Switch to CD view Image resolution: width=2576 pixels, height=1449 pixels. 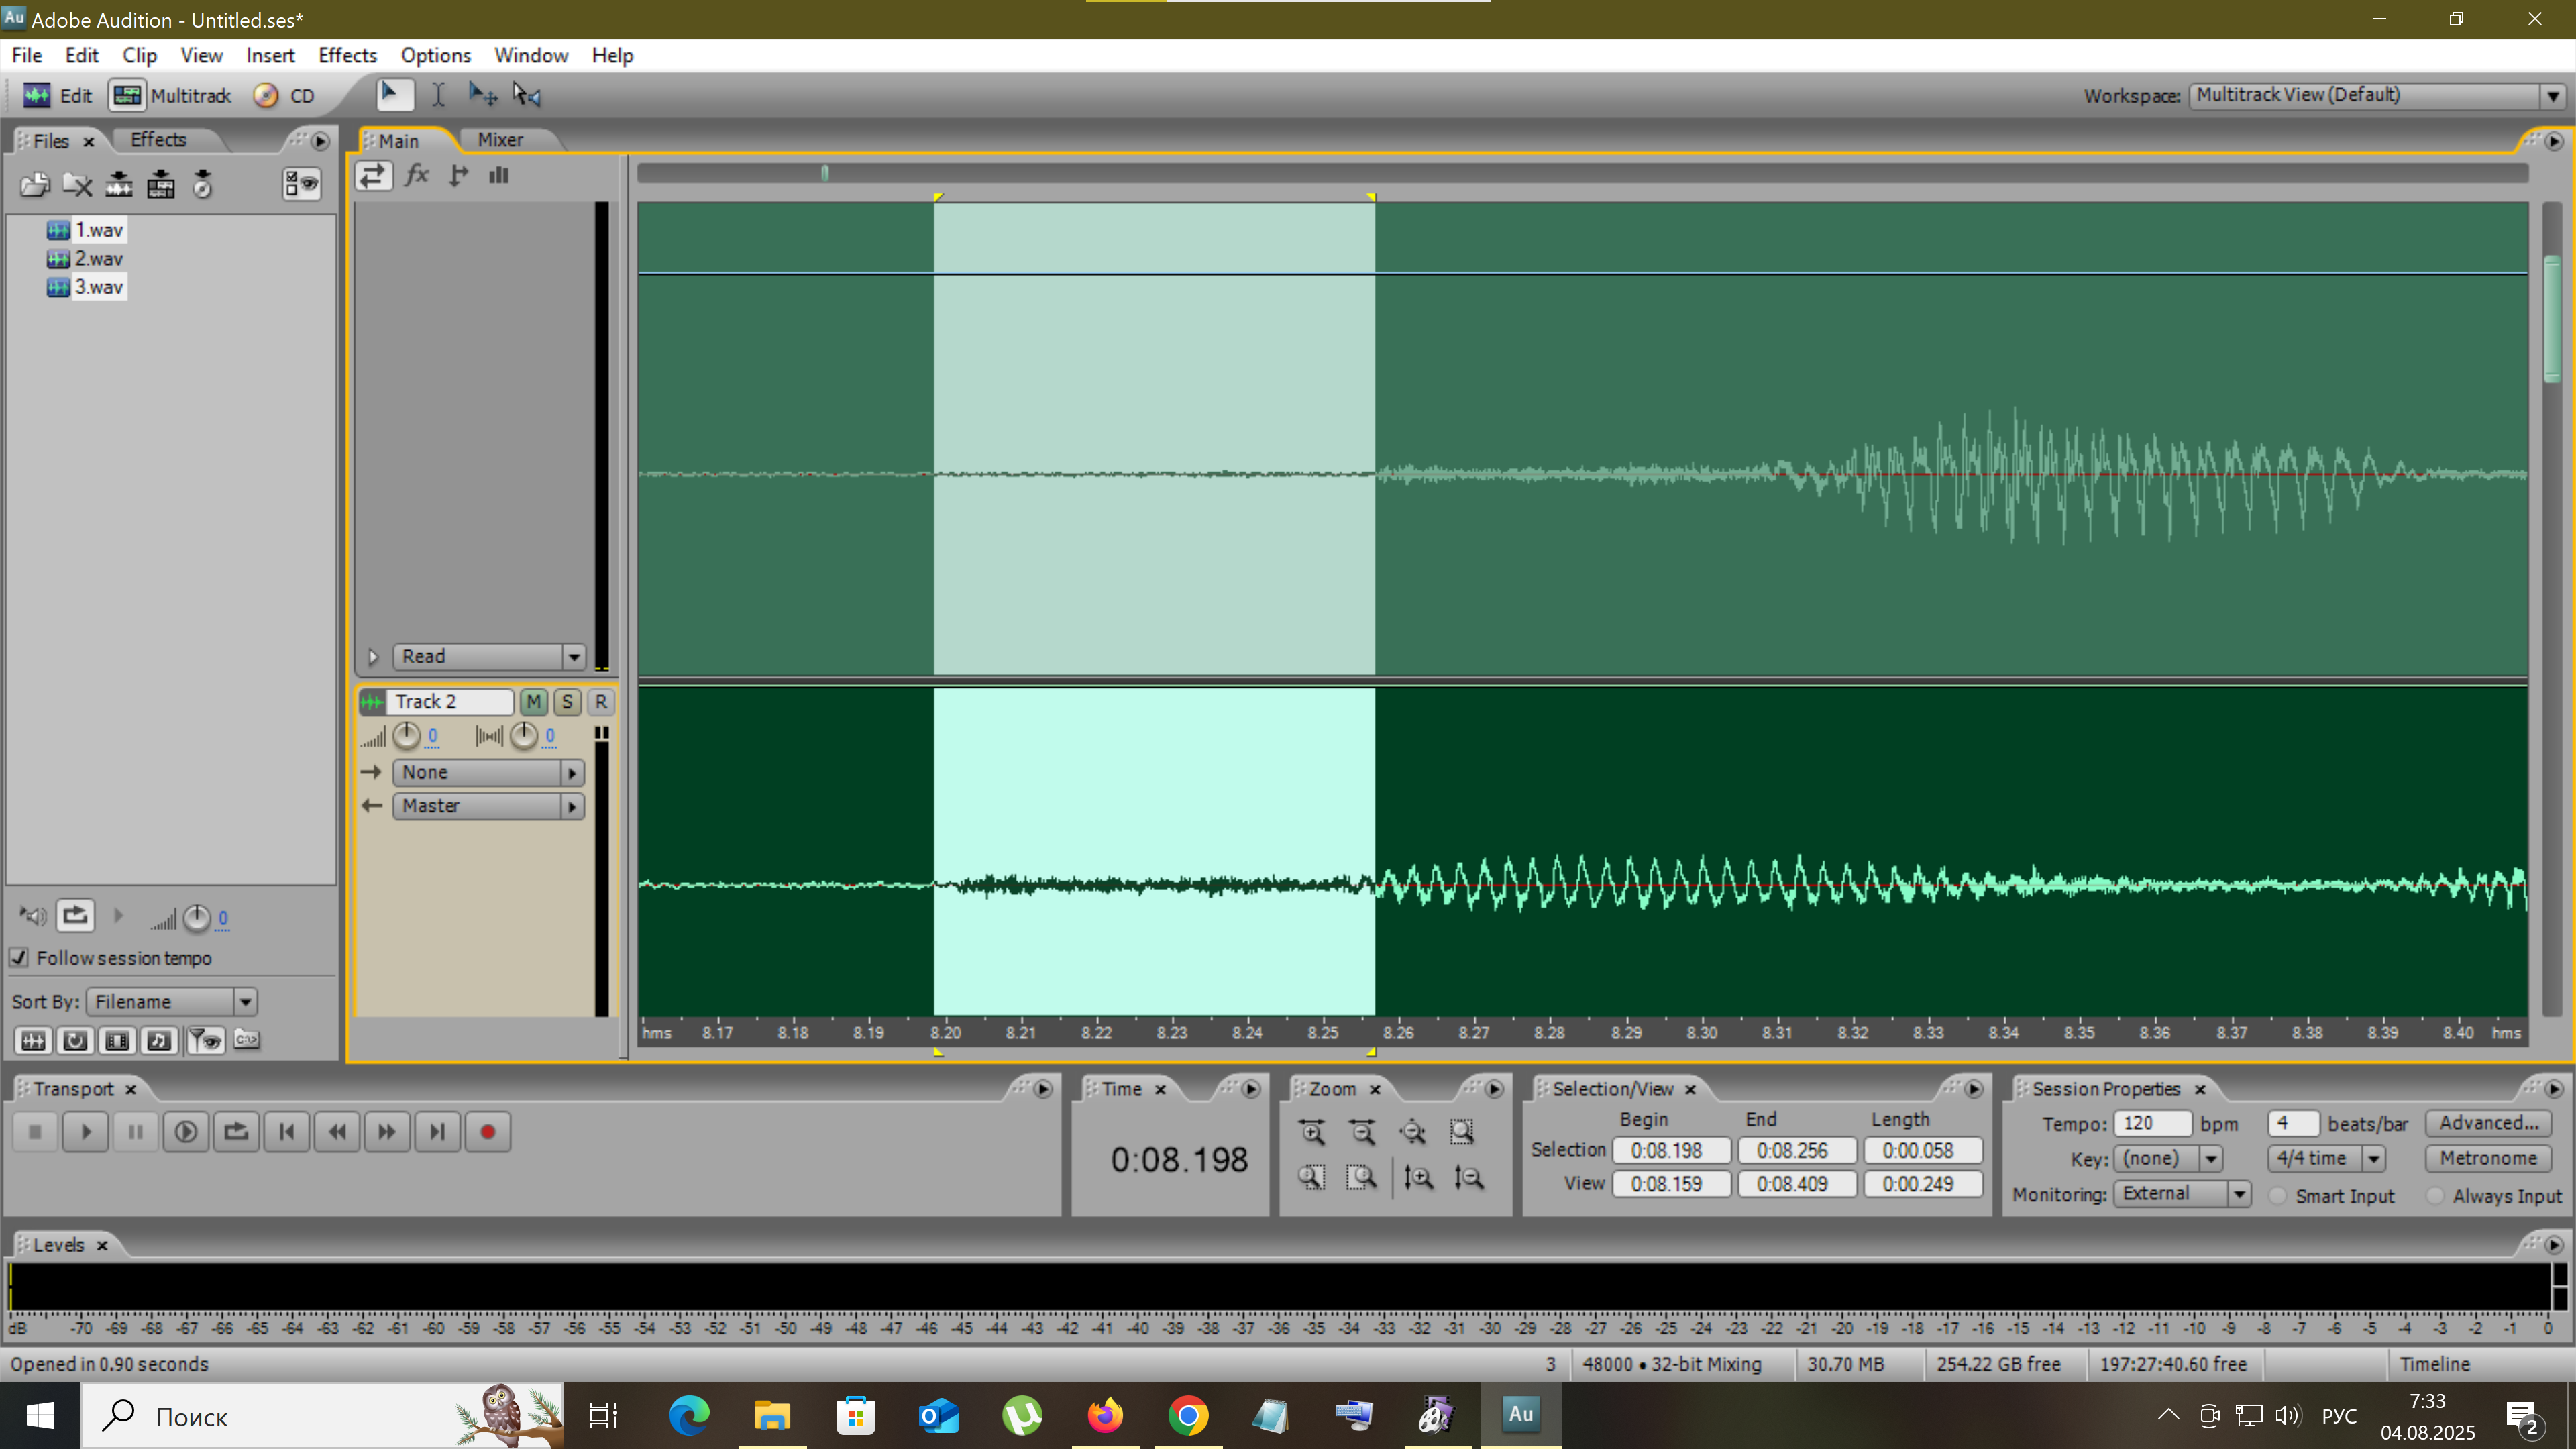(285, 96)
